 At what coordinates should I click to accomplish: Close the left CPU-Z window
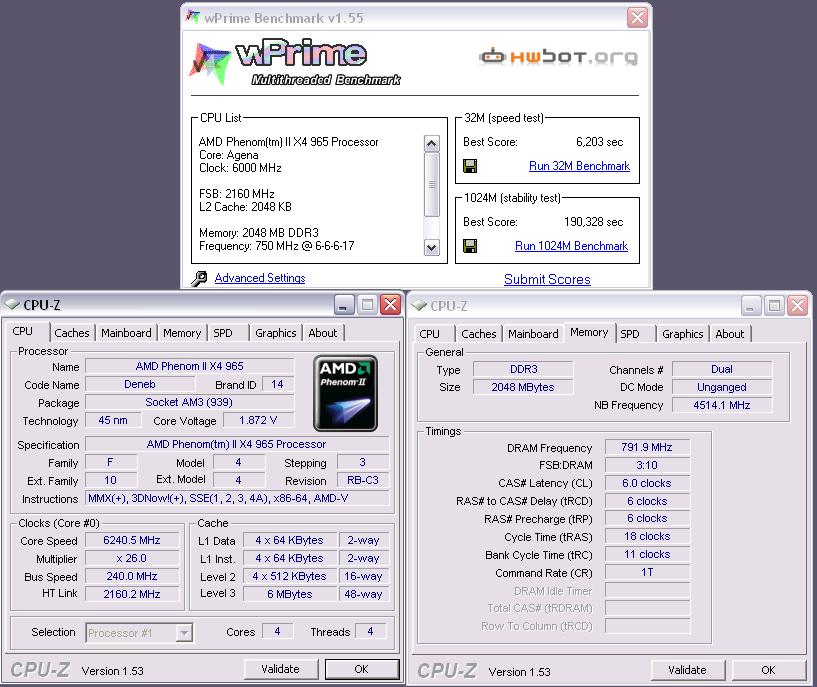[x=390, y=305]
